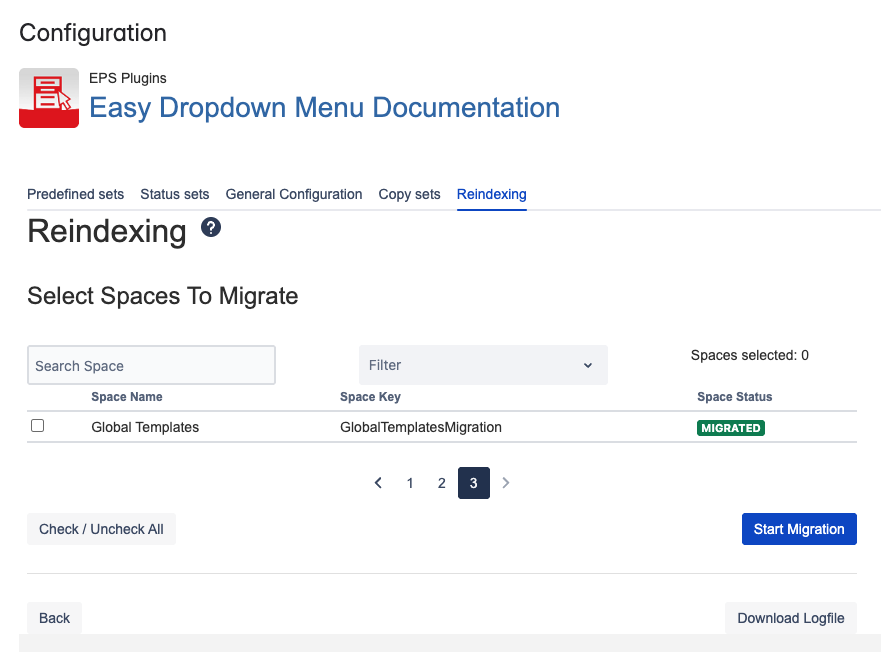Screen dimensions: 881x652
Task: Tick the Global Templates space checkbox
Action: [x=38, y=426]
